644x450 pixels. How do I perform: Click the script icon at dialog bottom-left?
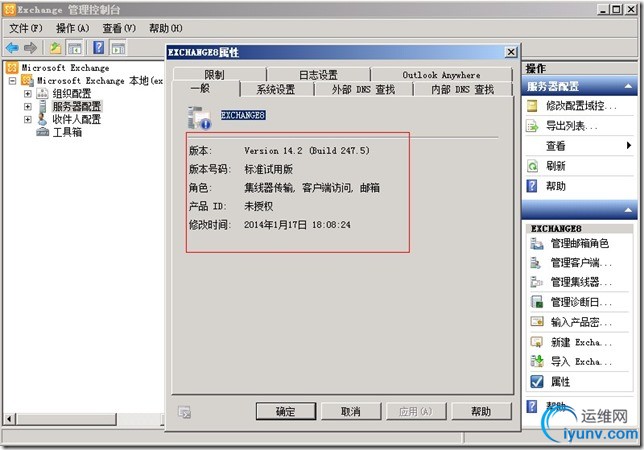184,412
